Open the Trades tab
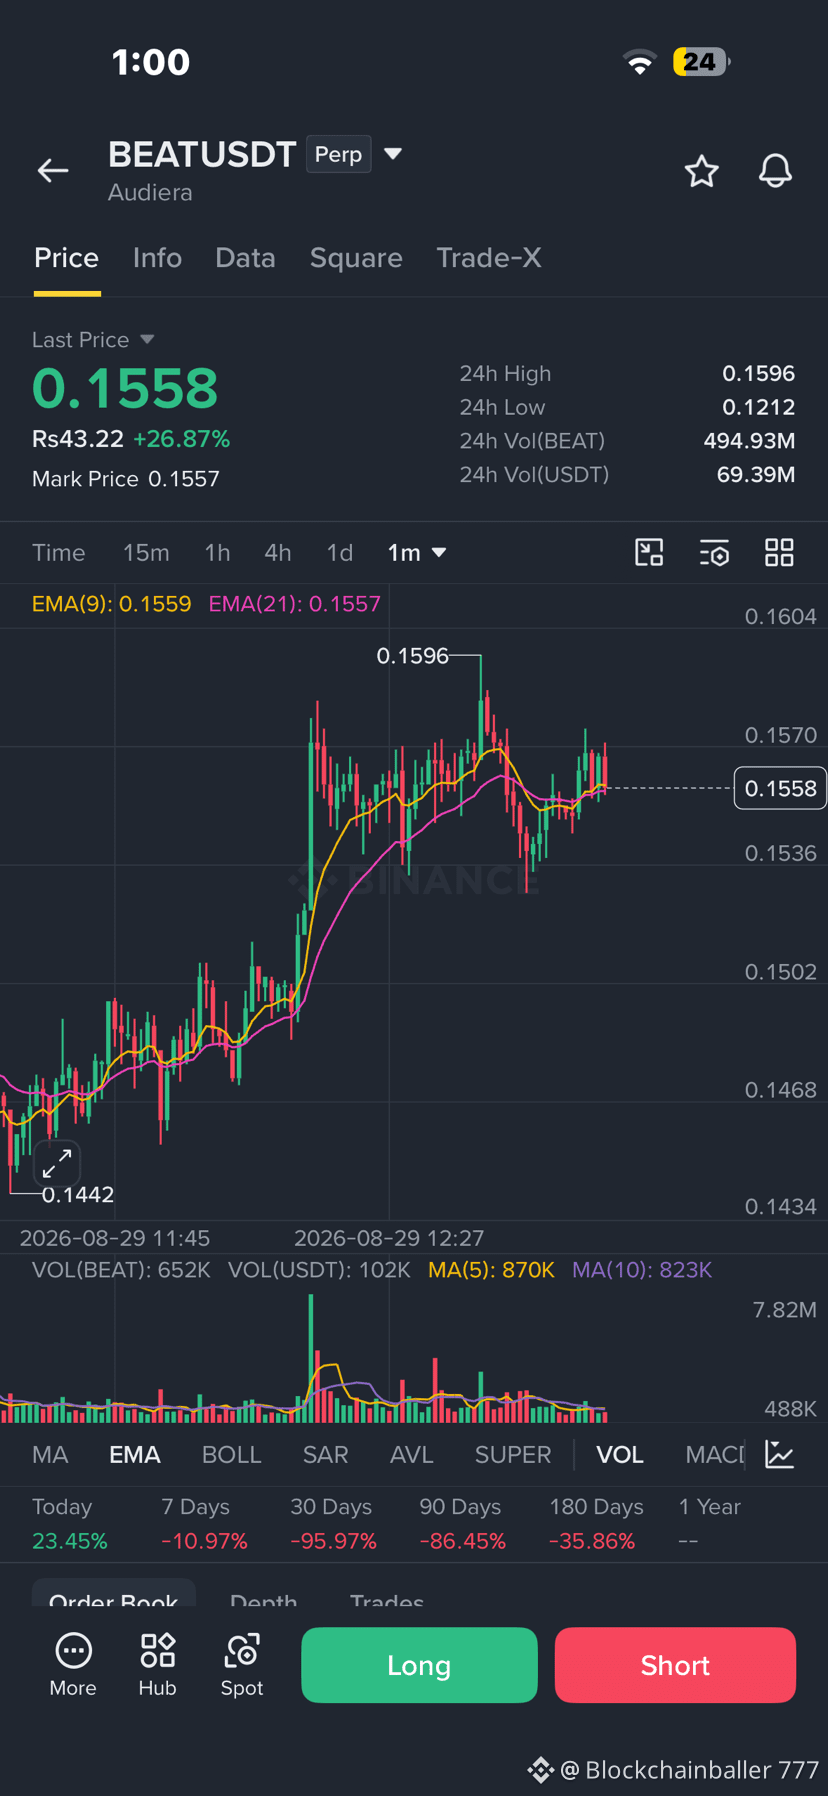828x1796 pixels. tap(387, 1599)
